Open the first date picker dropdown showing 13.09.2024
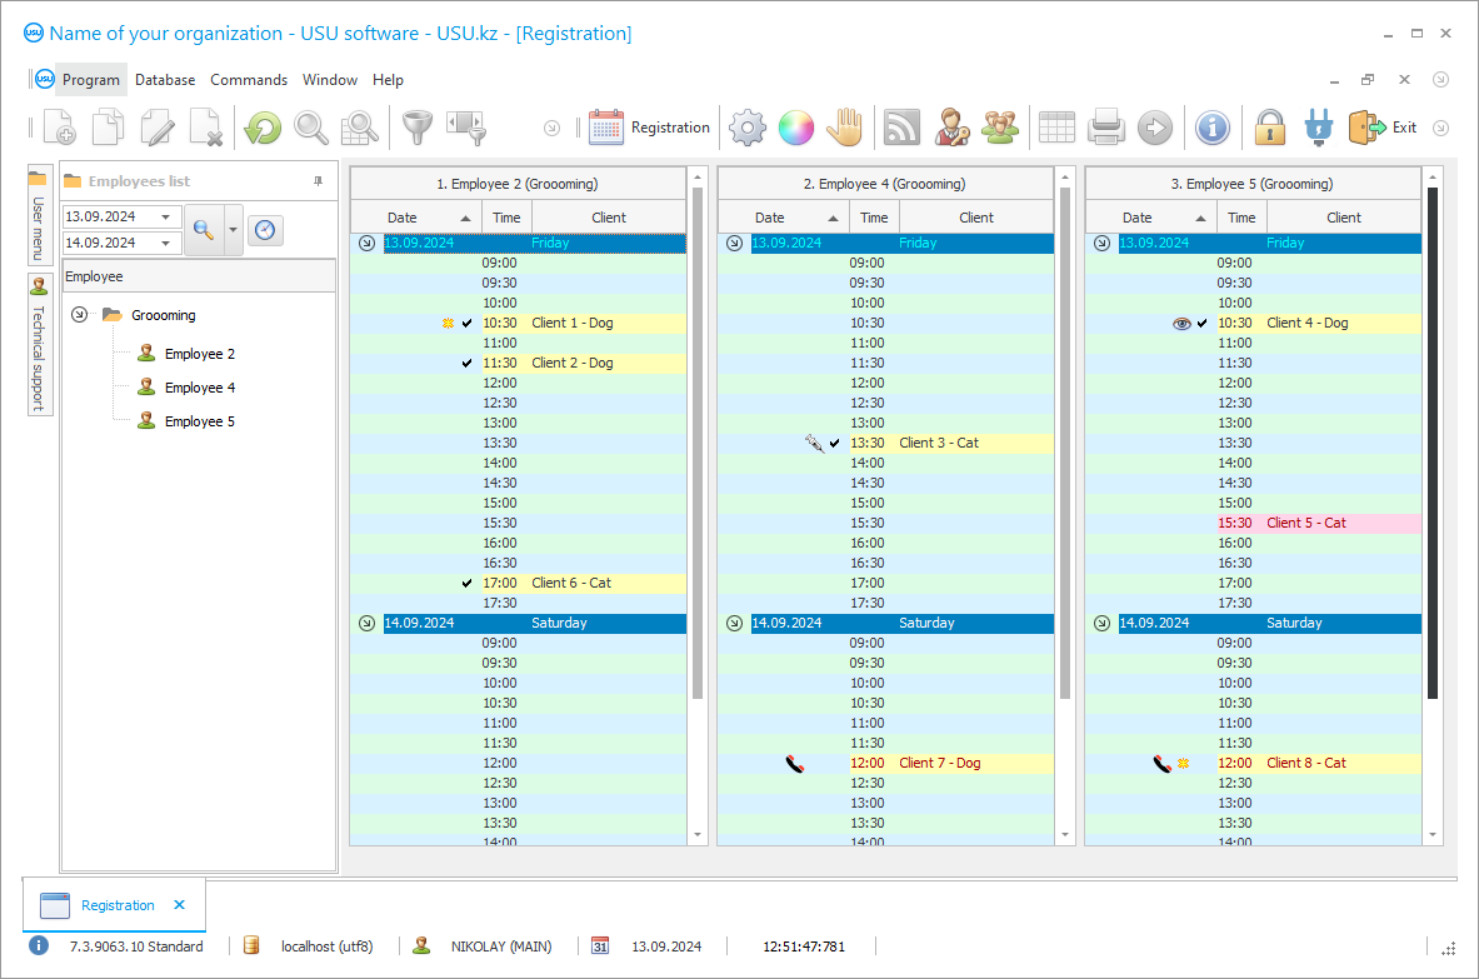This screenshot has width=1479, height=979. tap(167, 216)
